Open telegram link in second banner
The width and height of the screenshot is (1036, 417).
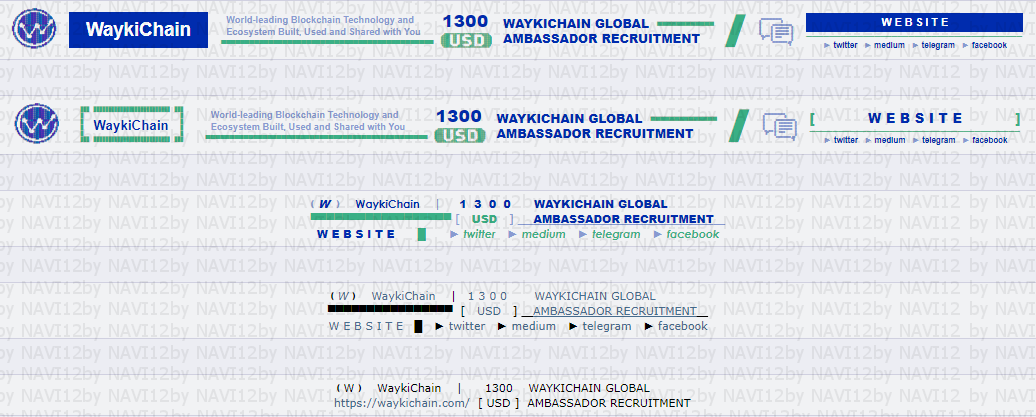[x=939, y=140]
